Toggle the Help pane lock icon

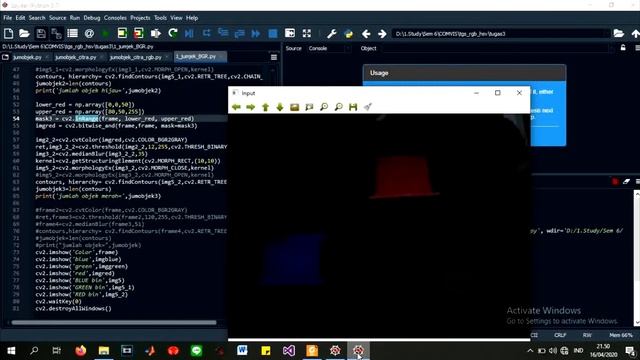pyautogui.click(x=623, y=48)
